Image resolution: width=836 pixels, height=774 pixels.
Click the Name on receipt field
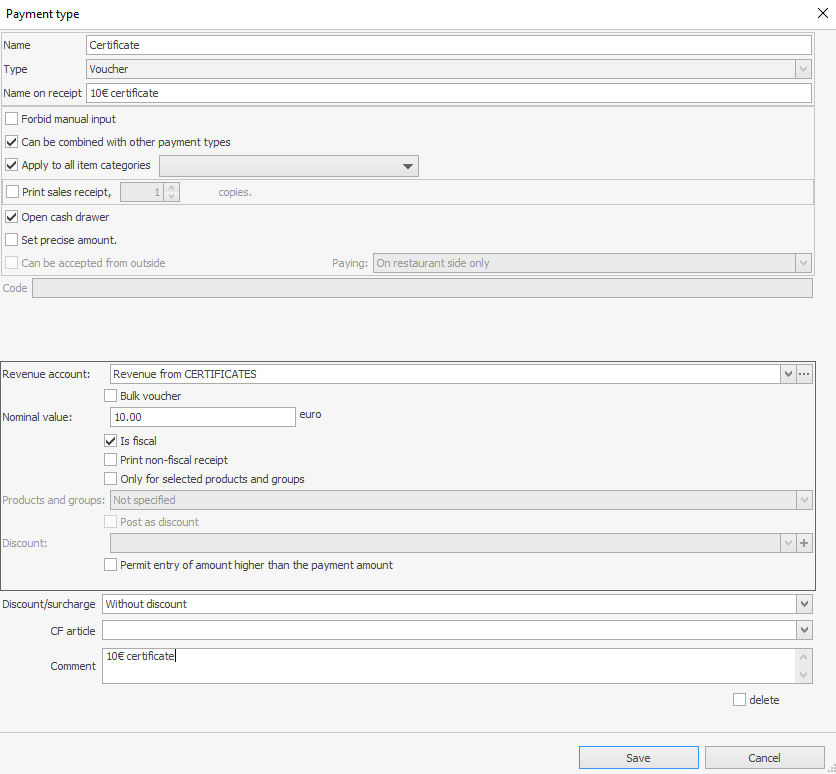(x=448, y=93)
